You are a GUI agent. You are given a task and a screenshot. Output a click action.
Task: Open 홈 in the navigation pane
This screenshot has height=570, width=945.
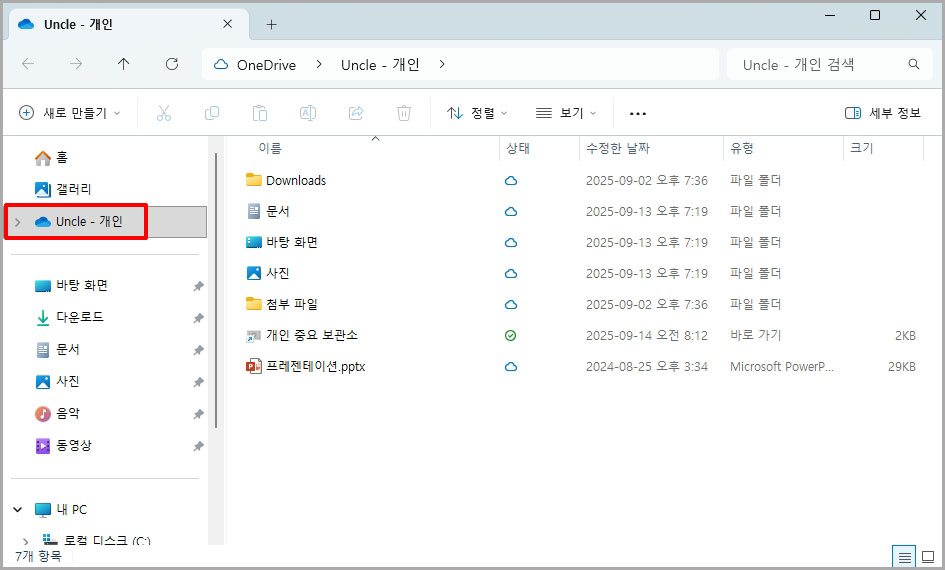click(51, 158)
